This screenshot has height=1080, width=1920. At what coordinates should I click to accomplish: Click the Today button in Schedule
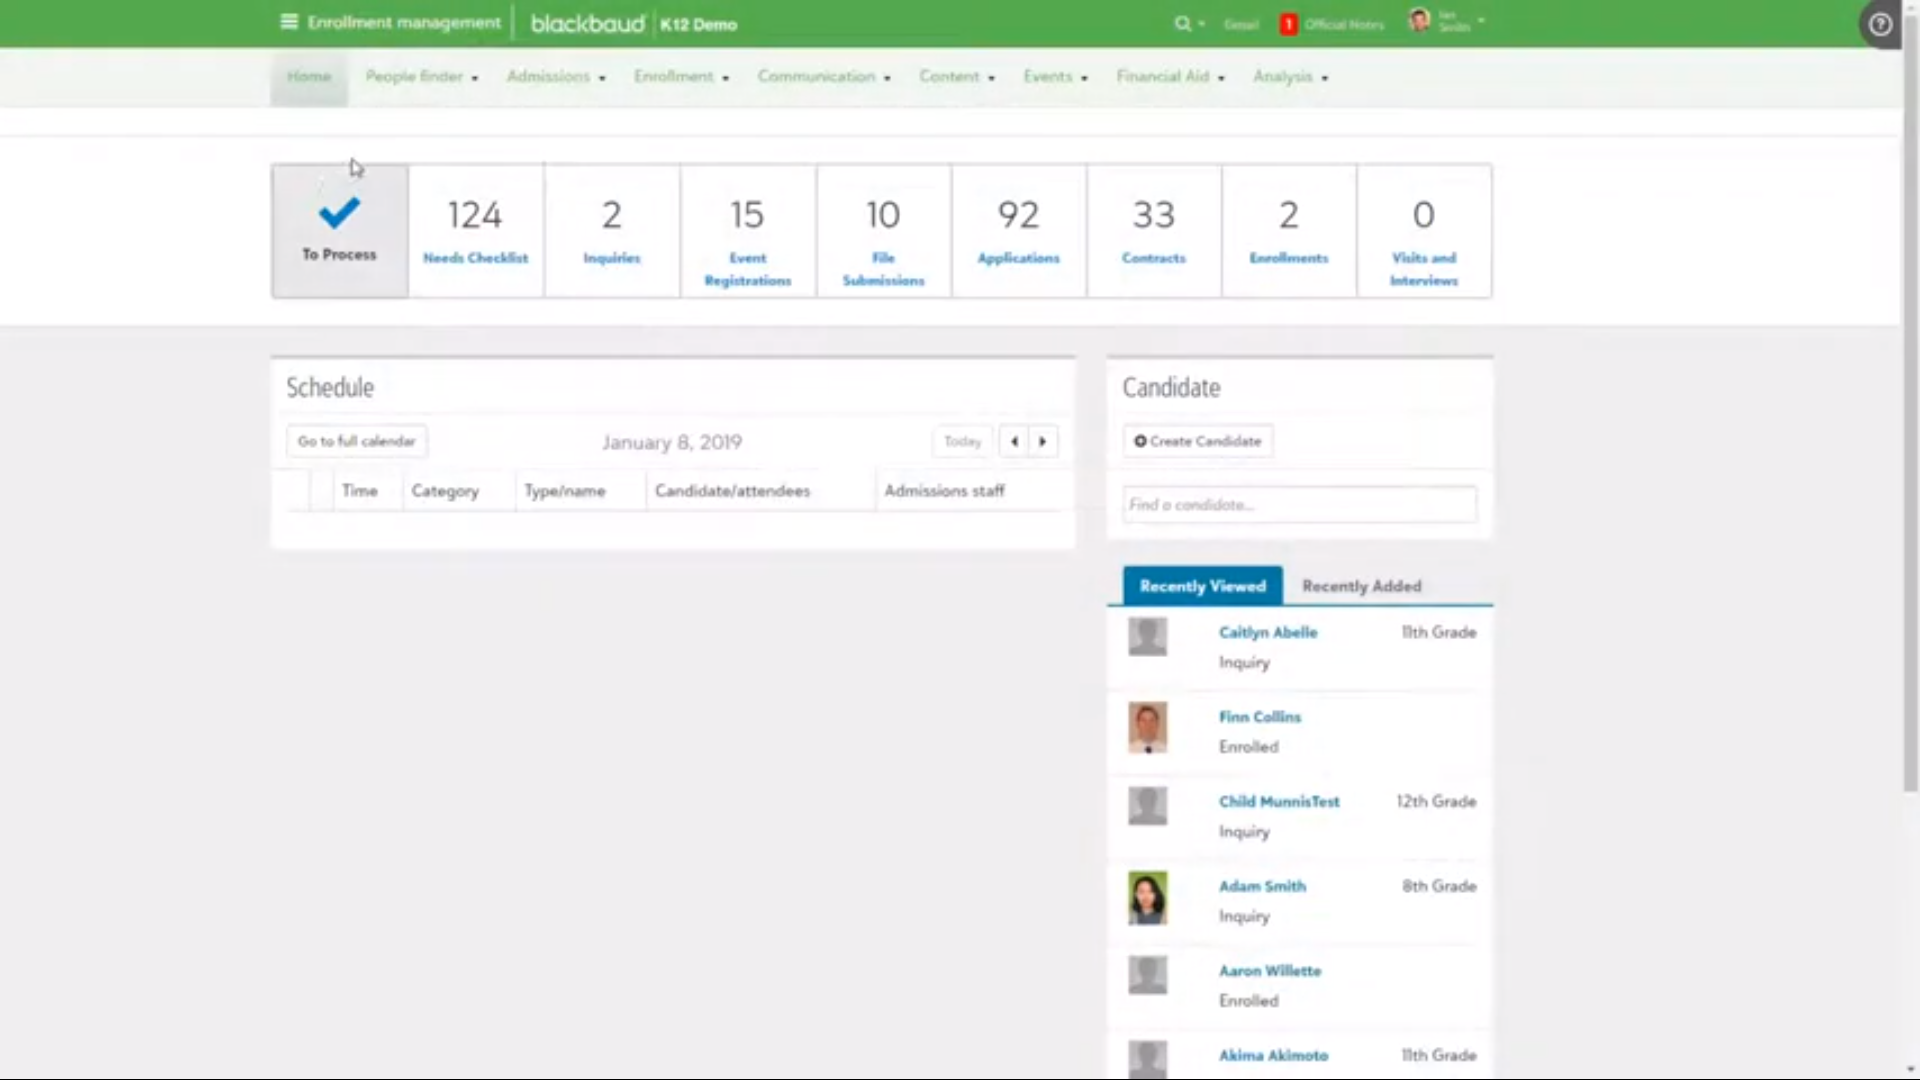[x=961, y=441]
